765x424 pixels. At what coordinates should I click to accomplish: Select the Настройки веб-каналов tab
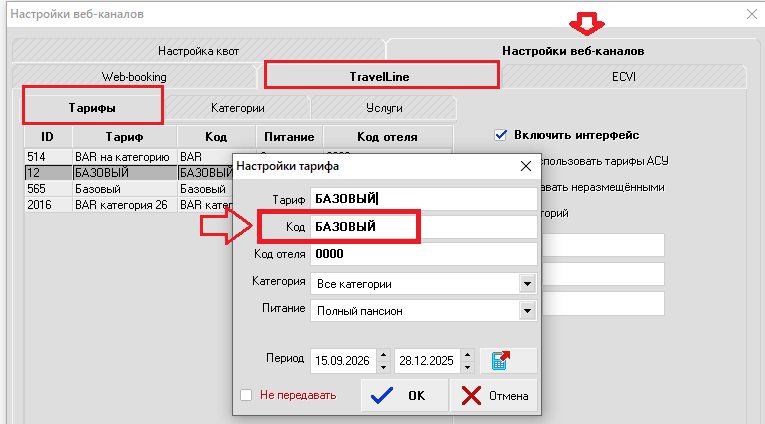click(x=573, y=51)
